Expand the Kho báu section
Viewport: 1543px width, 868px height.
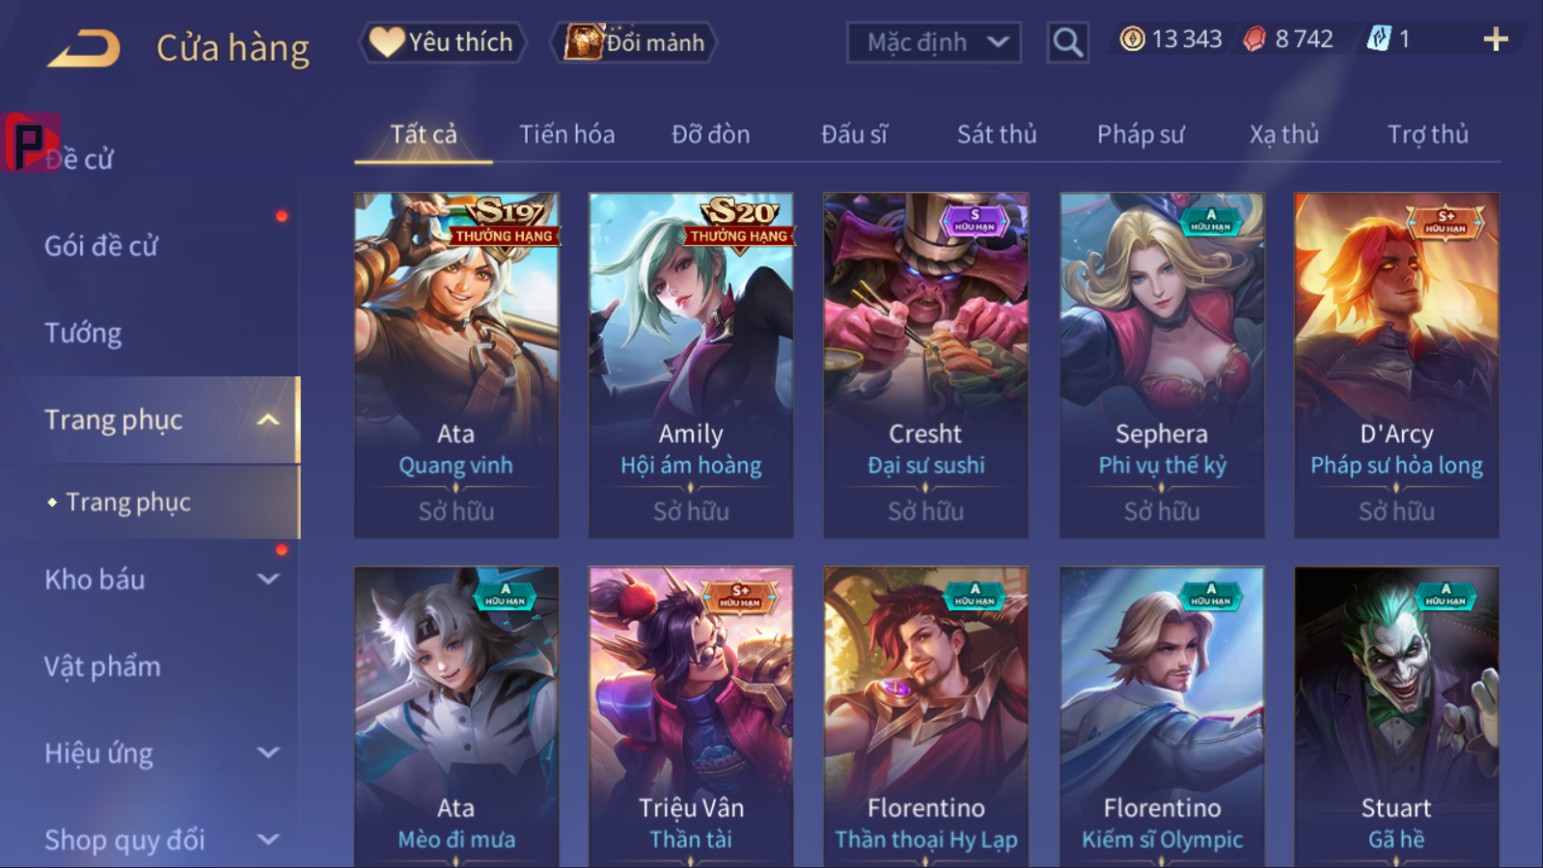click(268, 579)
